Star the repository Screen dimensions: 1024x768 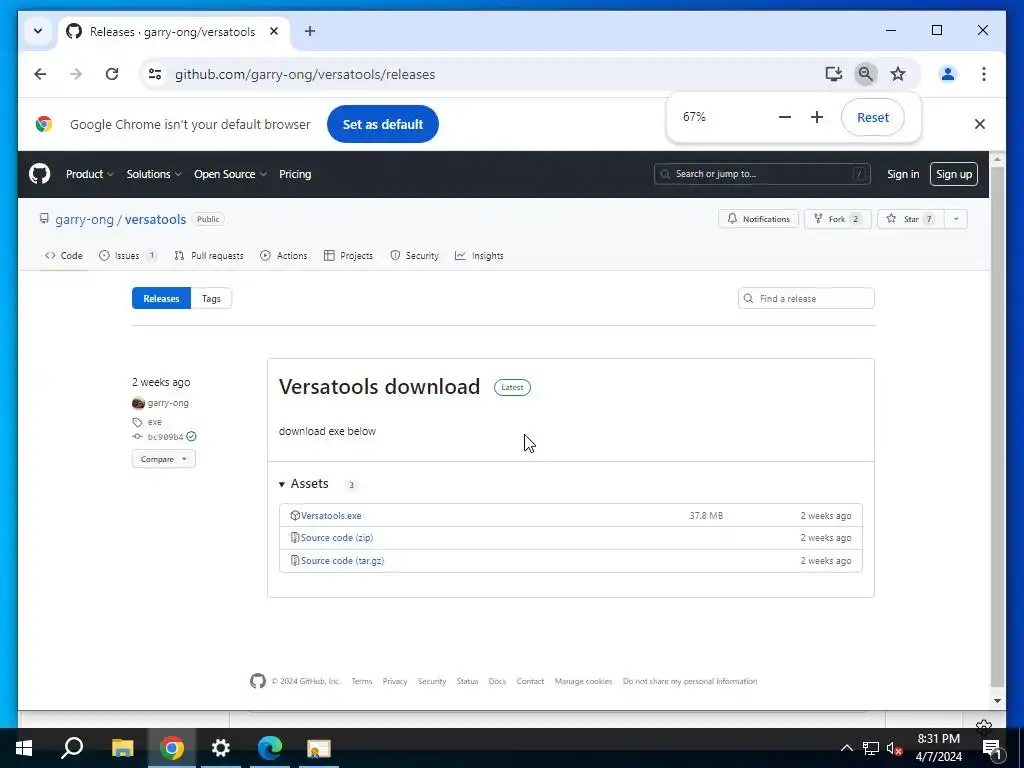point(910,219)
